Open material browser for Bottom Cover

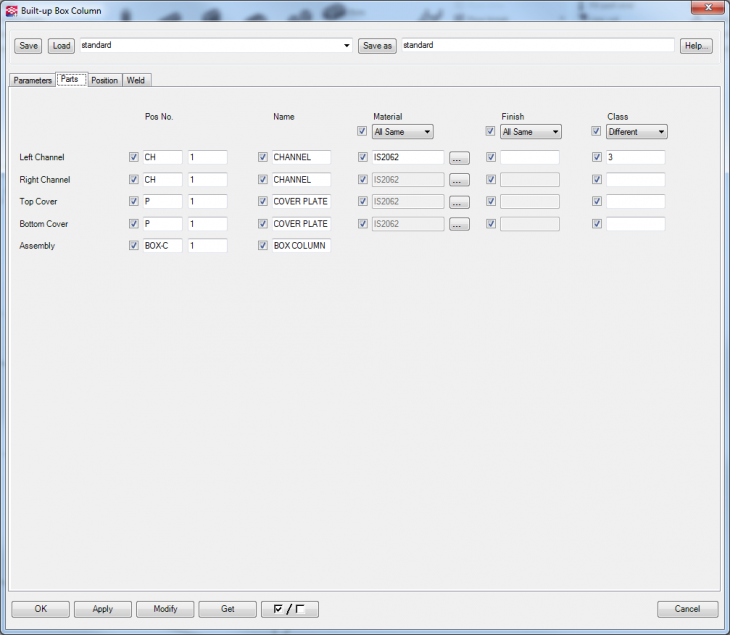pos(459,224)
